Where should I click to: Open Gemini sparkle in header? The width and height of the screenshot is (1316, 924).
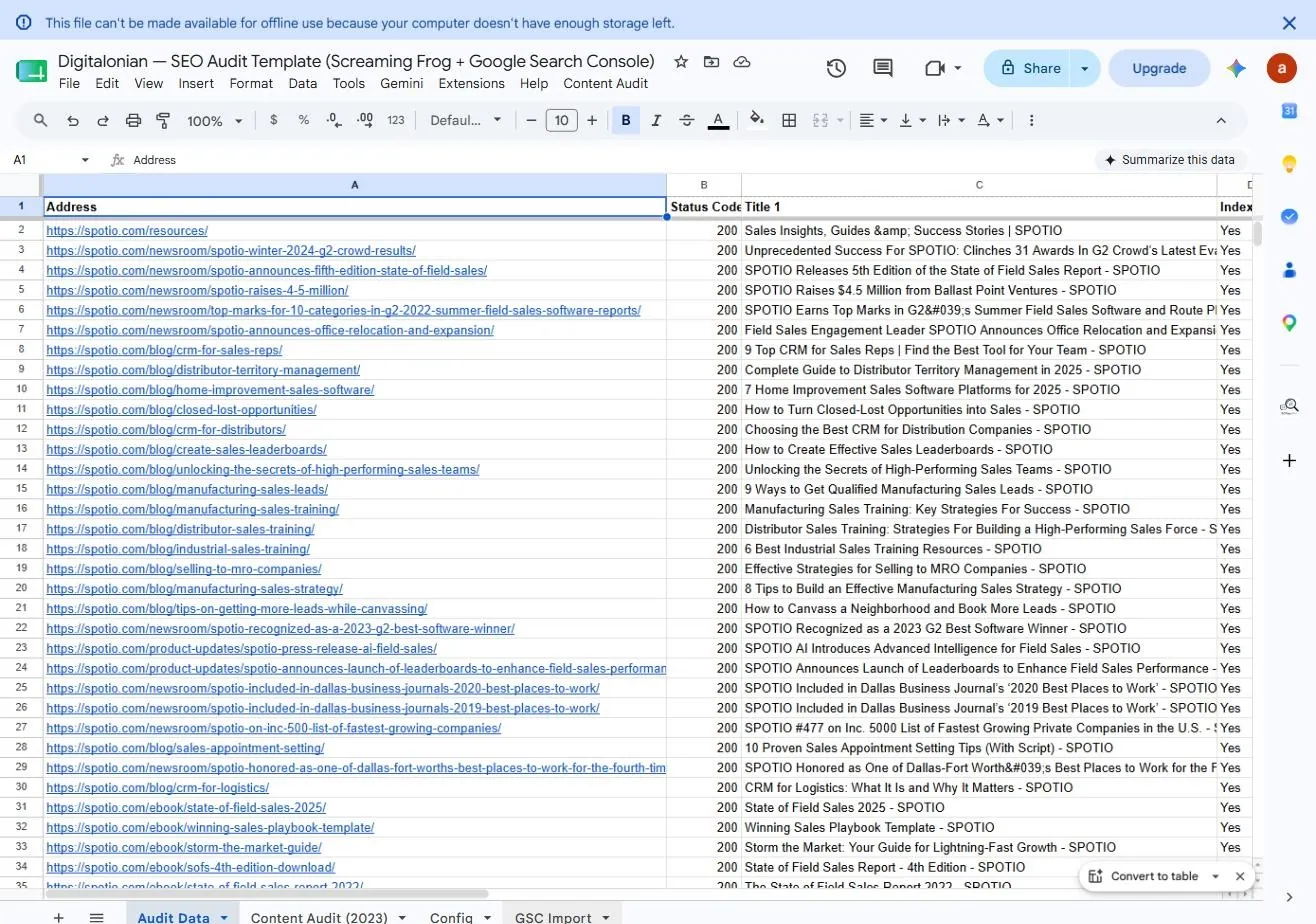(x=1236, y=68)
